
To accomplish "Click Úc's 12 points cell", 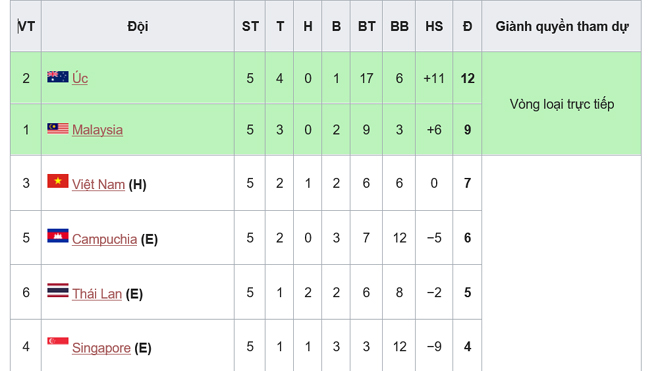I will [x=467, y=78].
